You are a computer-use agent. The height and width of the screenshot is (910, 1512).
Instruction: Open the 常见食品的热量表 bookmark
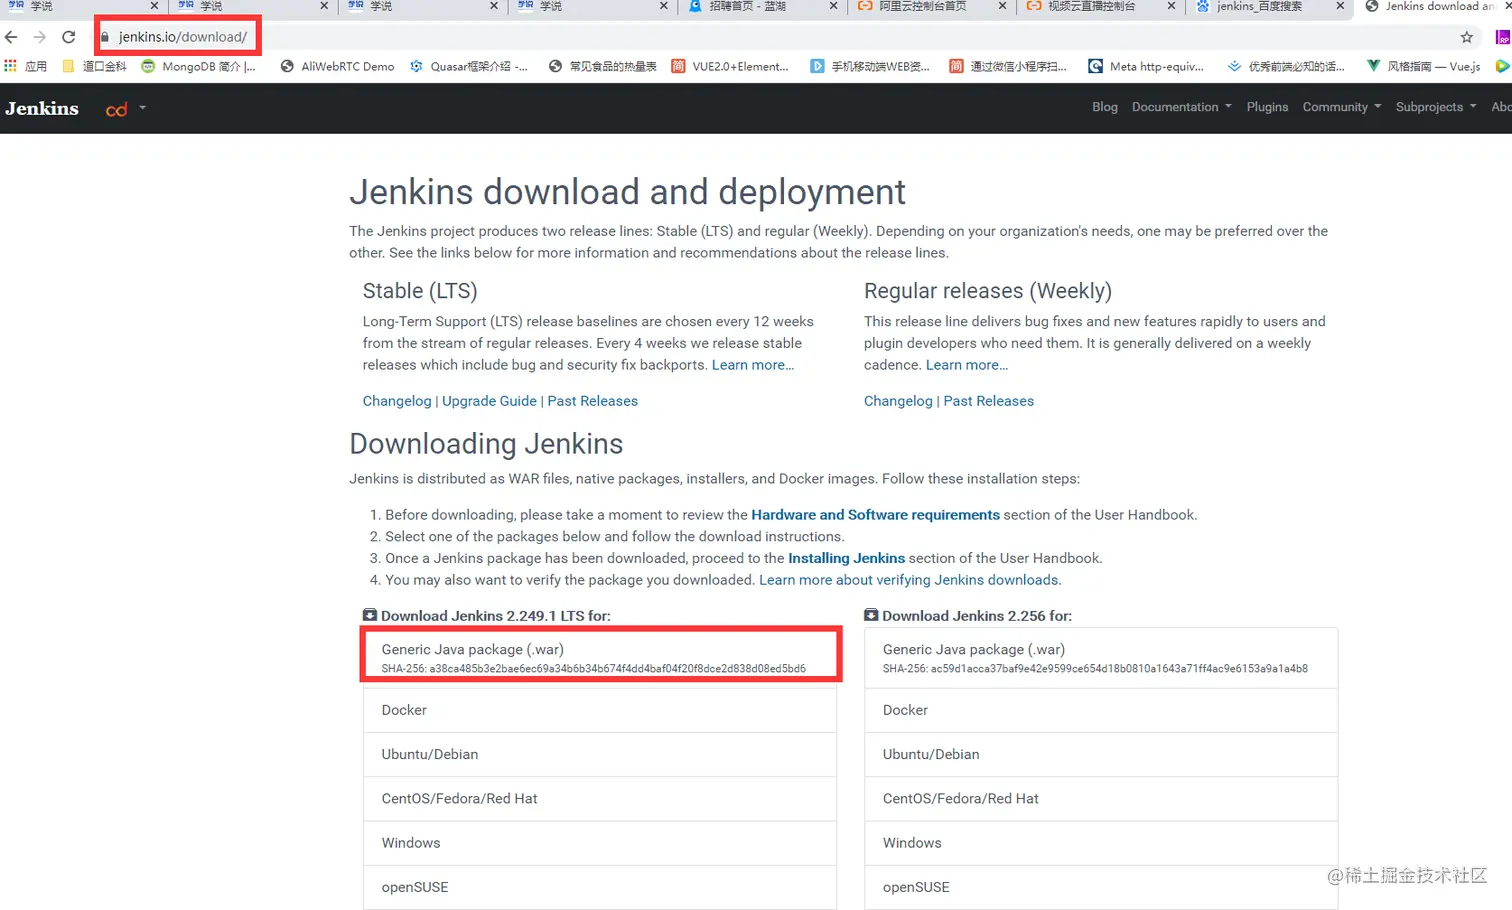(x=603, y=66)
